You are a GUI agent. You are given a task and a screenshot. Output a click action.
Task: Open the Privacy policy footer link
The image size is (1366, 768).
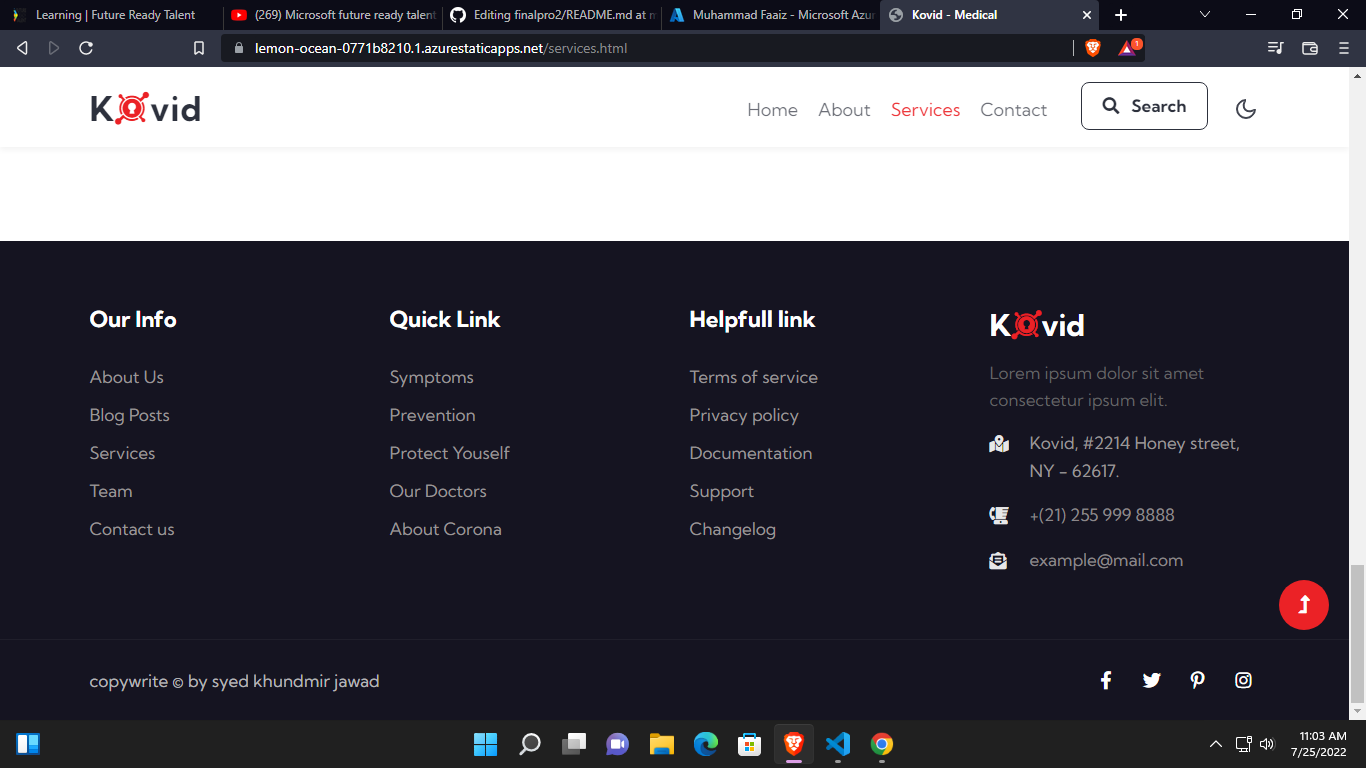point(744,415)
